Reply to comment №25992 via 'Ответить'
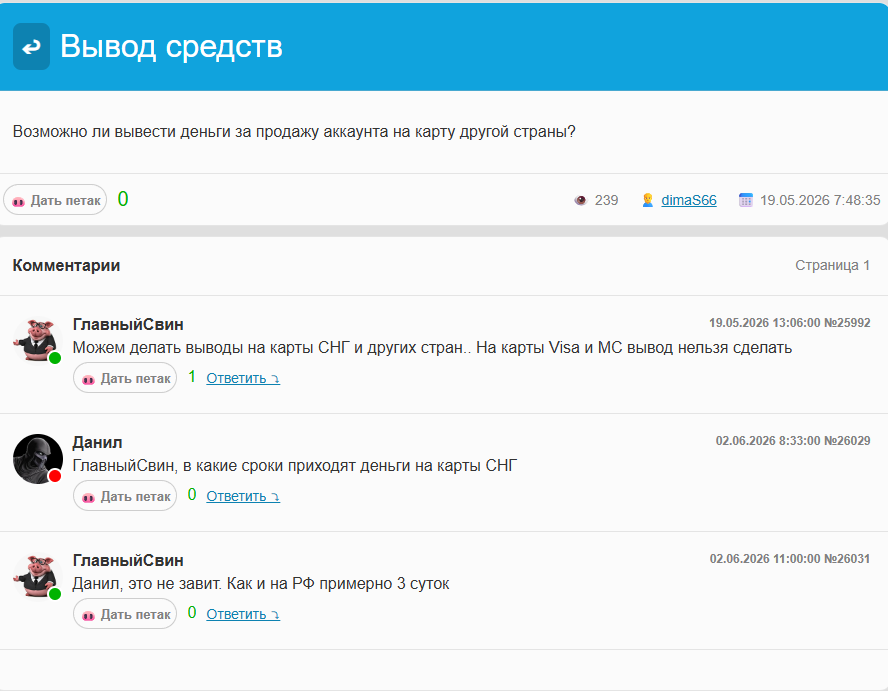 [243, 378]
